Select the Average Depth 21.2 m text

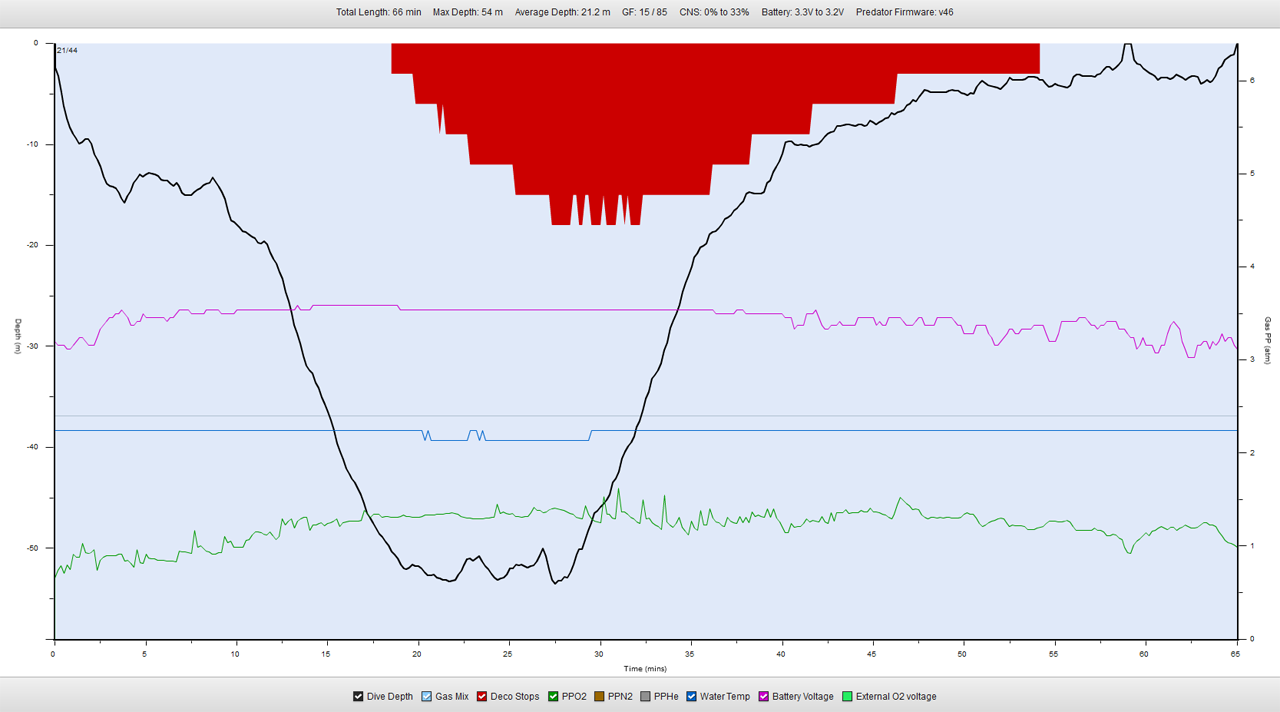562,13
